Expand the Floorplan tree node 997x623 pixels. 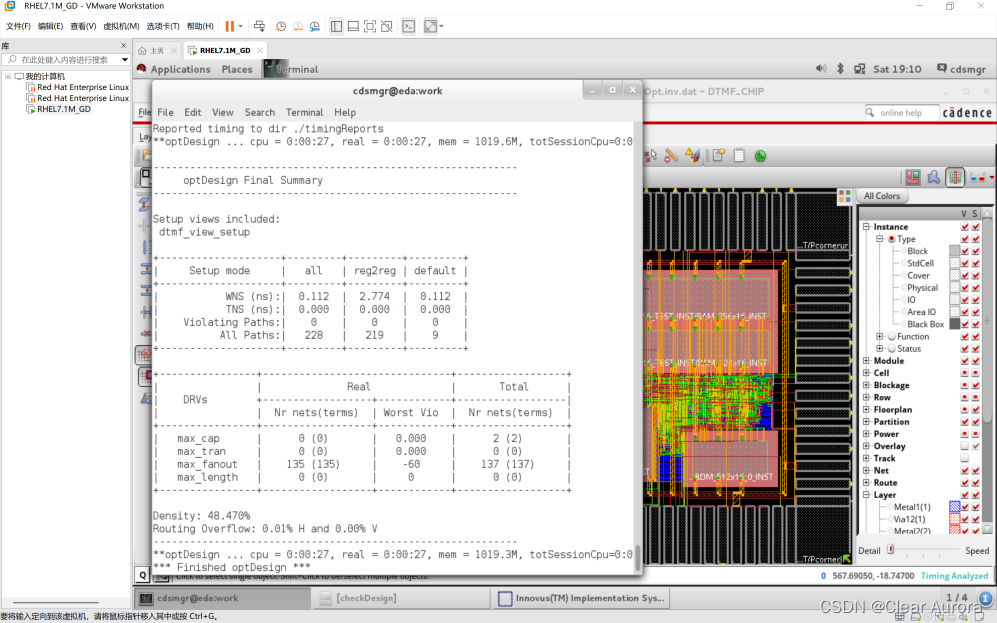point(866,409)
